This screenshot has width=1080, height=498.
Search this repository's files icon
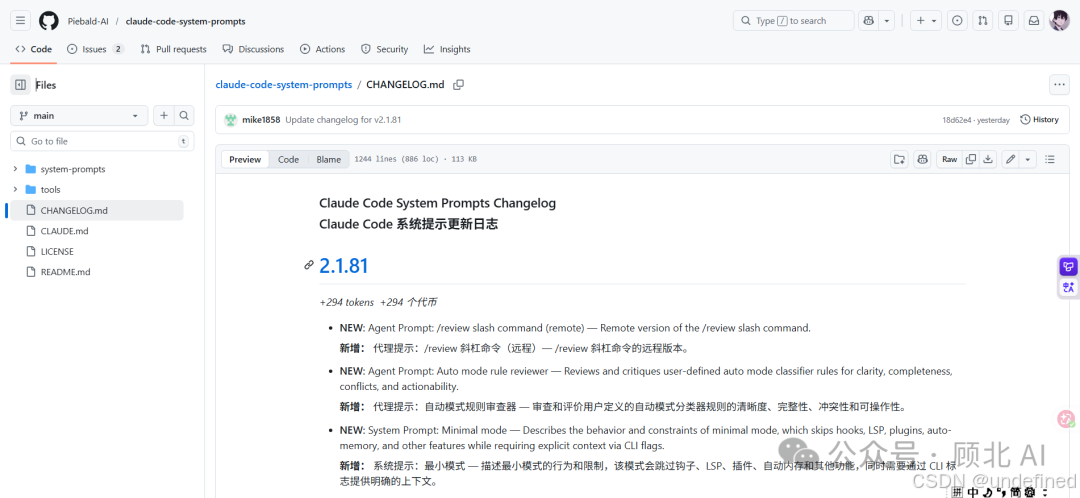coord(184,116)
